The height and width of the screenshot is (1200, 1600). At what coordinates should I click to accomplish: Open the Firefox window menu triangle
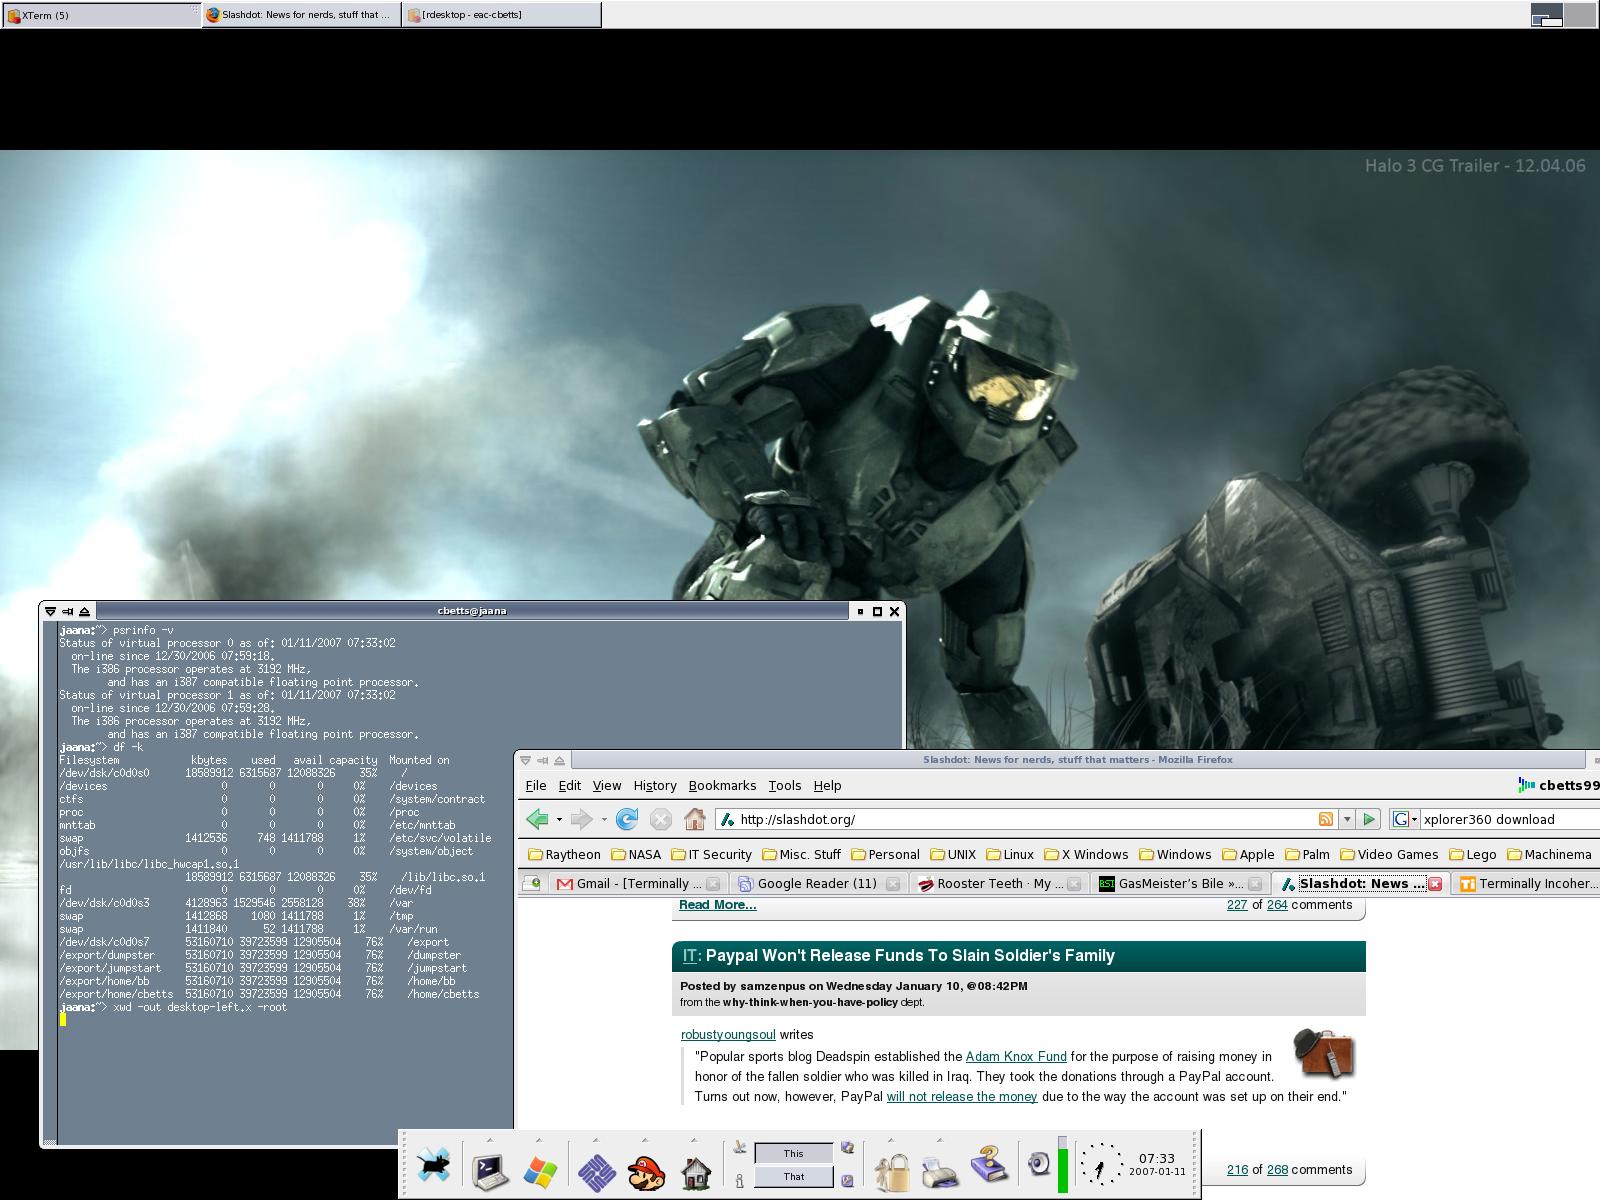coord(525,760)
